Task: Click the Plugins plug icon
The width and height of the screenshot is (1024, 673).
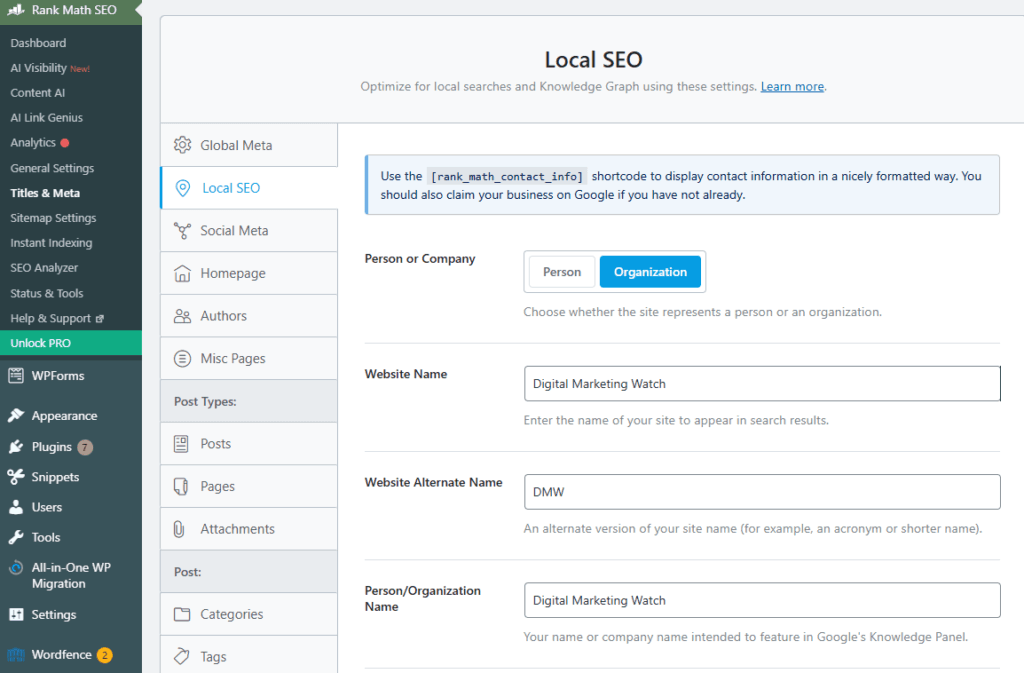Action: (x=16, y=446)
